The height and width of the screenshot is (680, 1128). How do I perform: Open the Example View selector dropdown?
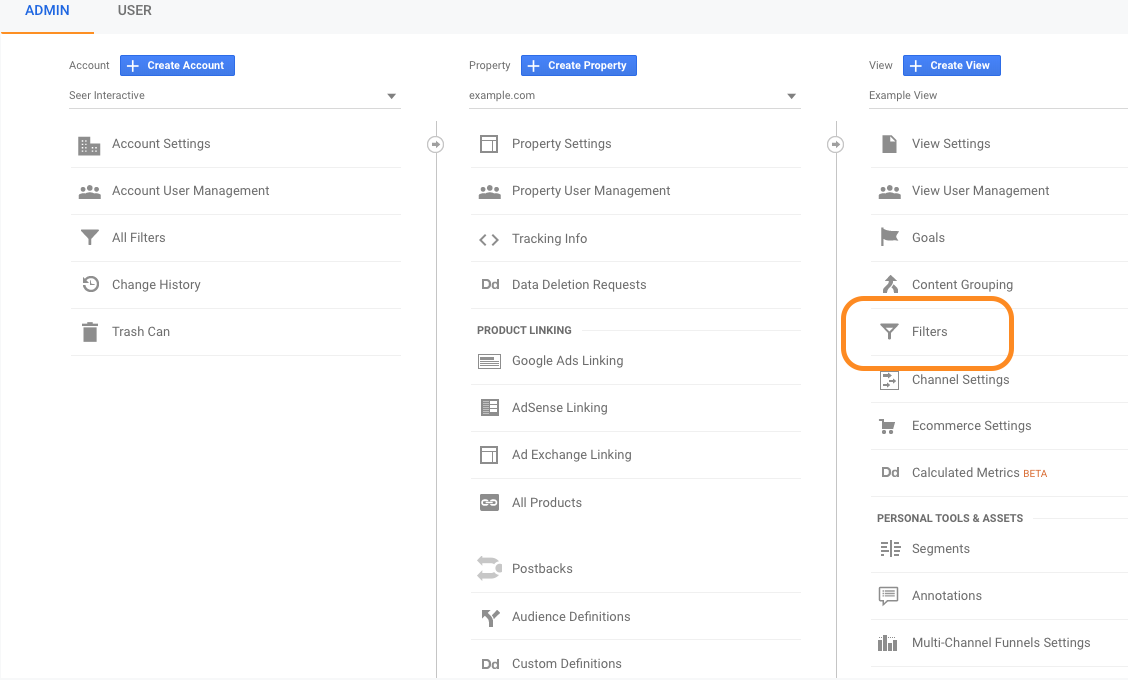tap(995, 96)
